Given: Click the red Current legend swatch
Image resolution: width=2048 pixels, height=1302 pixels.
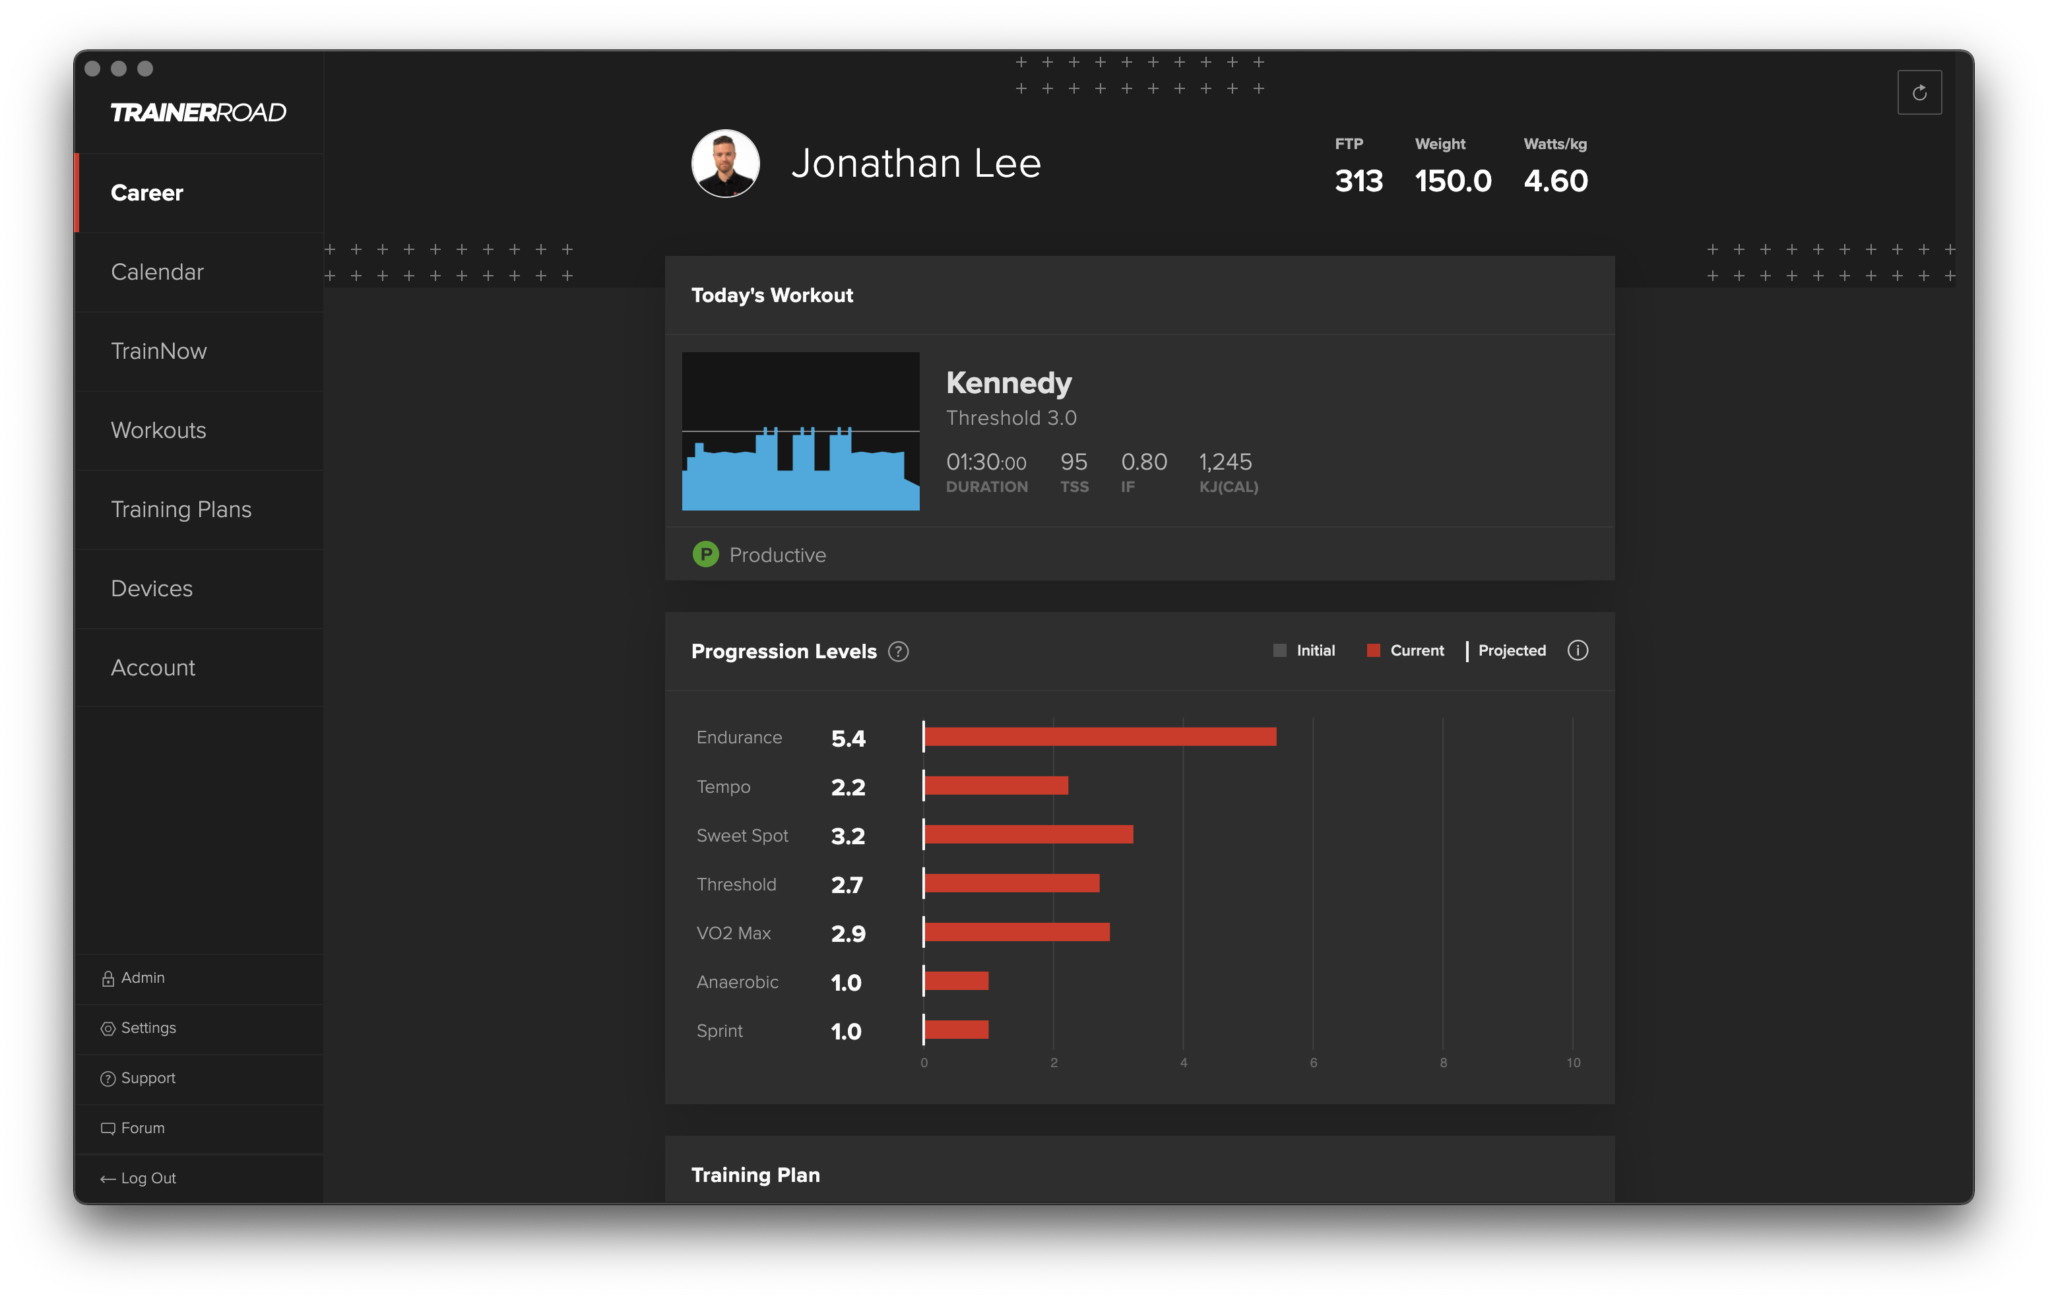Looking at the screenshot, I should pos(1373,651).
